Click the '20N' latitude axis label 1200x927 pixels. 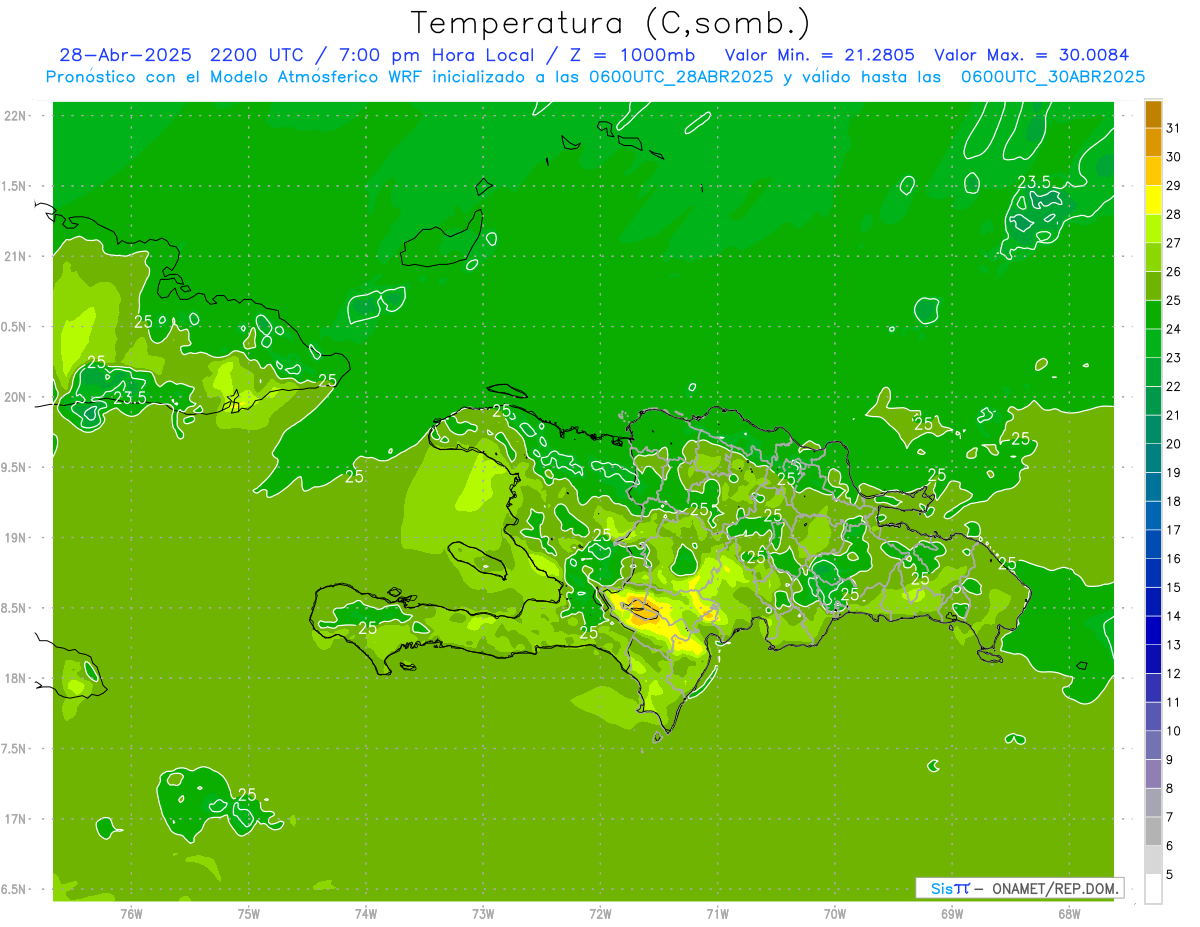point(17,397)
